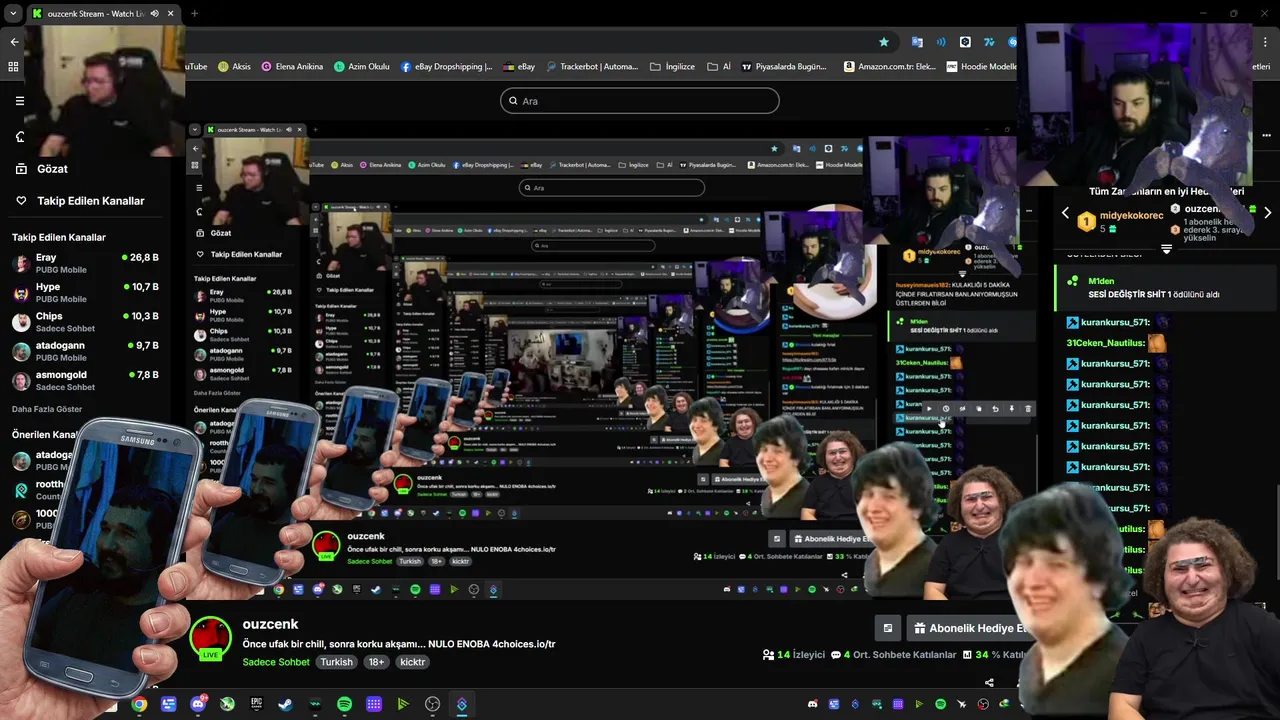
Task: Click the bookmark star in address bar
Action: [884, 42]
